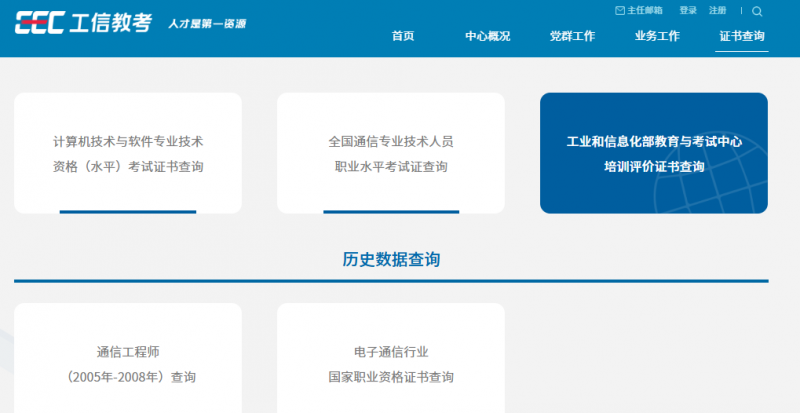Image resolution: width=800 pixels, height=413 pixels.
Task: Open 通信工程师（2005年-2008年）查询 card
Action: tap(128, 358)
